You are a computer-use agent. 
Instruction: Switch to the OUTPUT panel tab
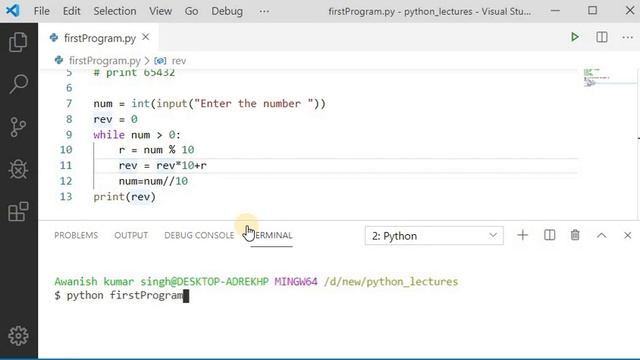point(131,236)
